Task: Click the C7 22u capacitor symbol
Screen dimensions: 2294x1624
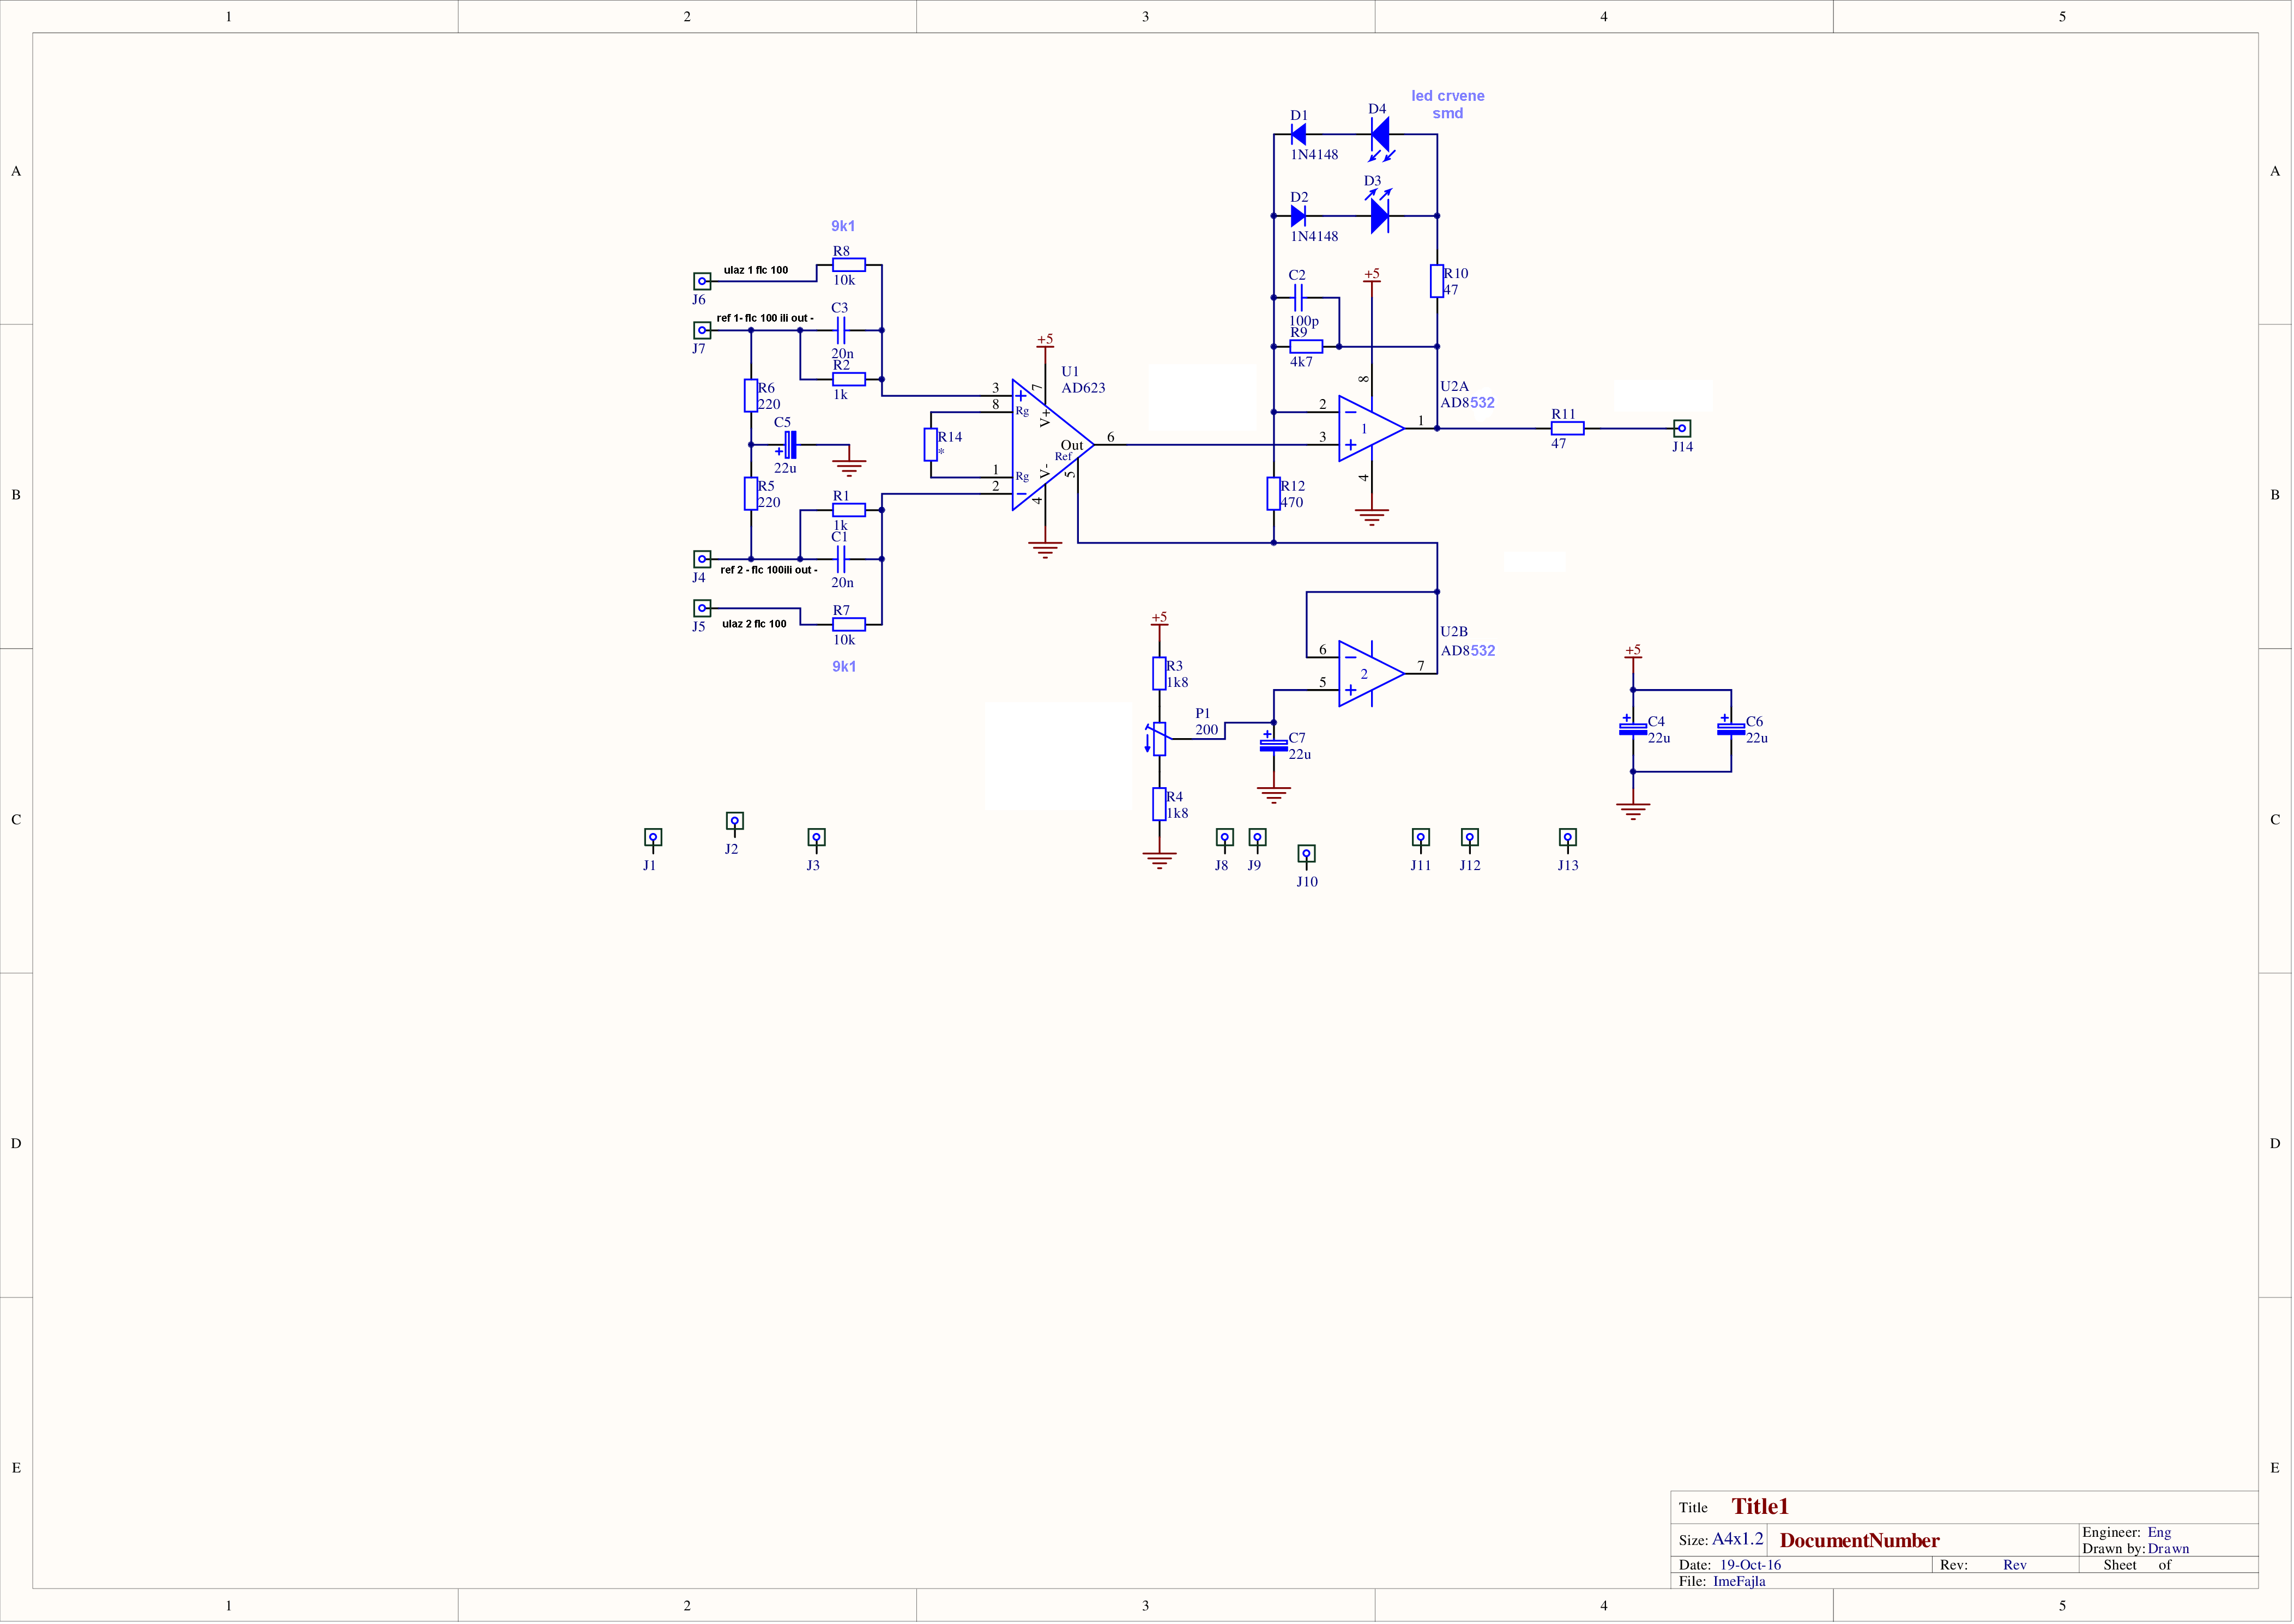Action: [1274, 745]
